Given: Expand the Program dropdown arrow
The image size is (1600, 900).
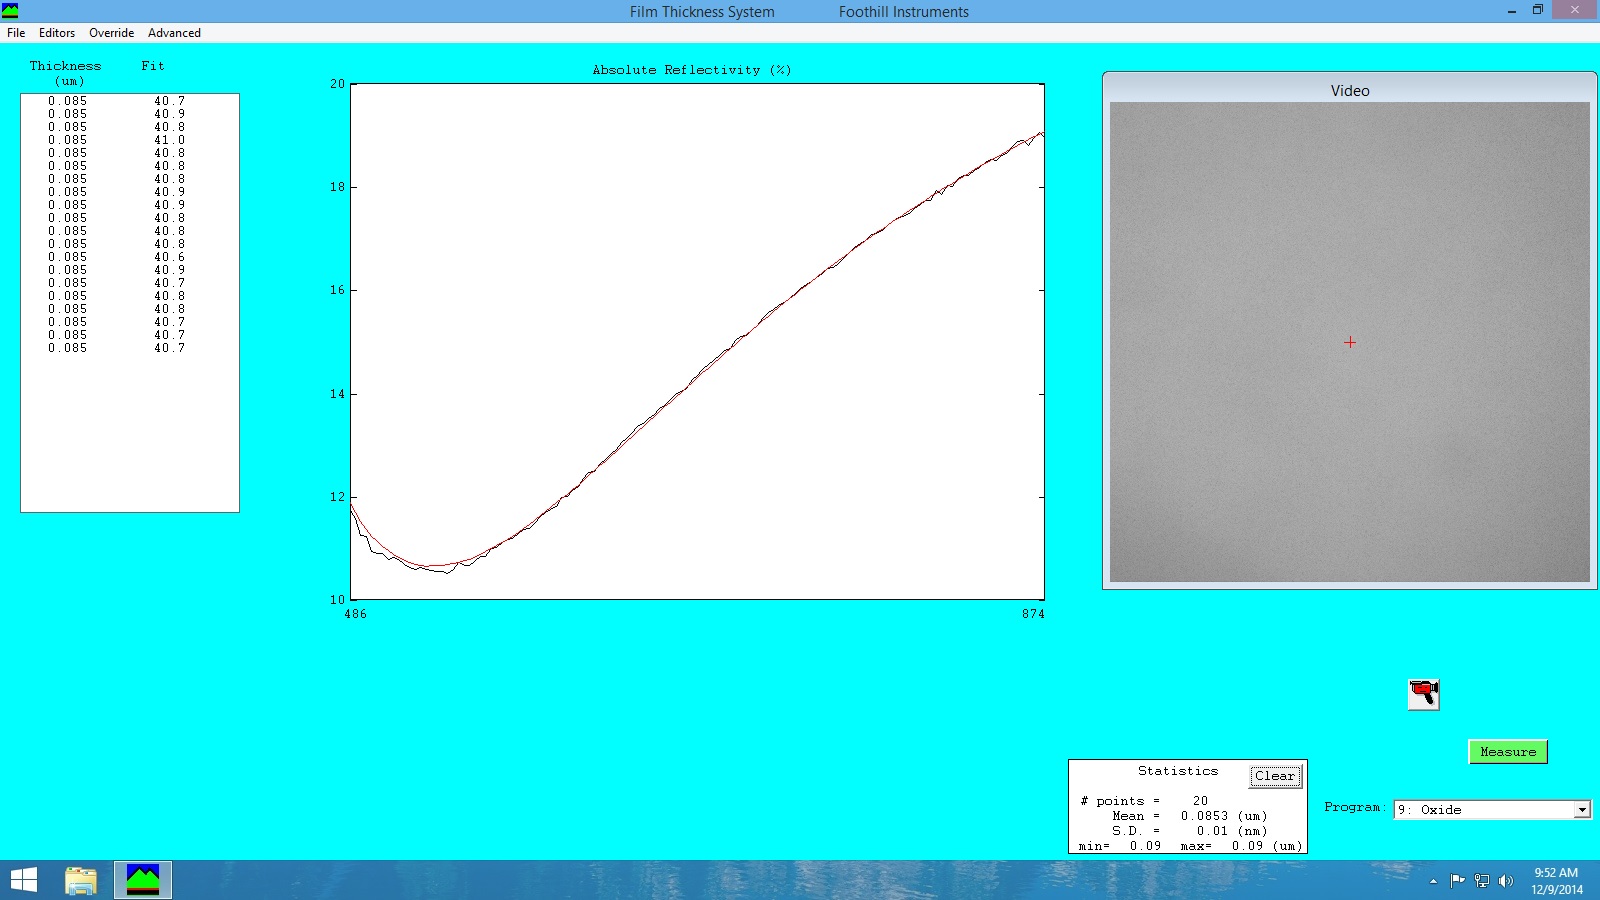Looking at the screenshot, I should pos(1582,810).
